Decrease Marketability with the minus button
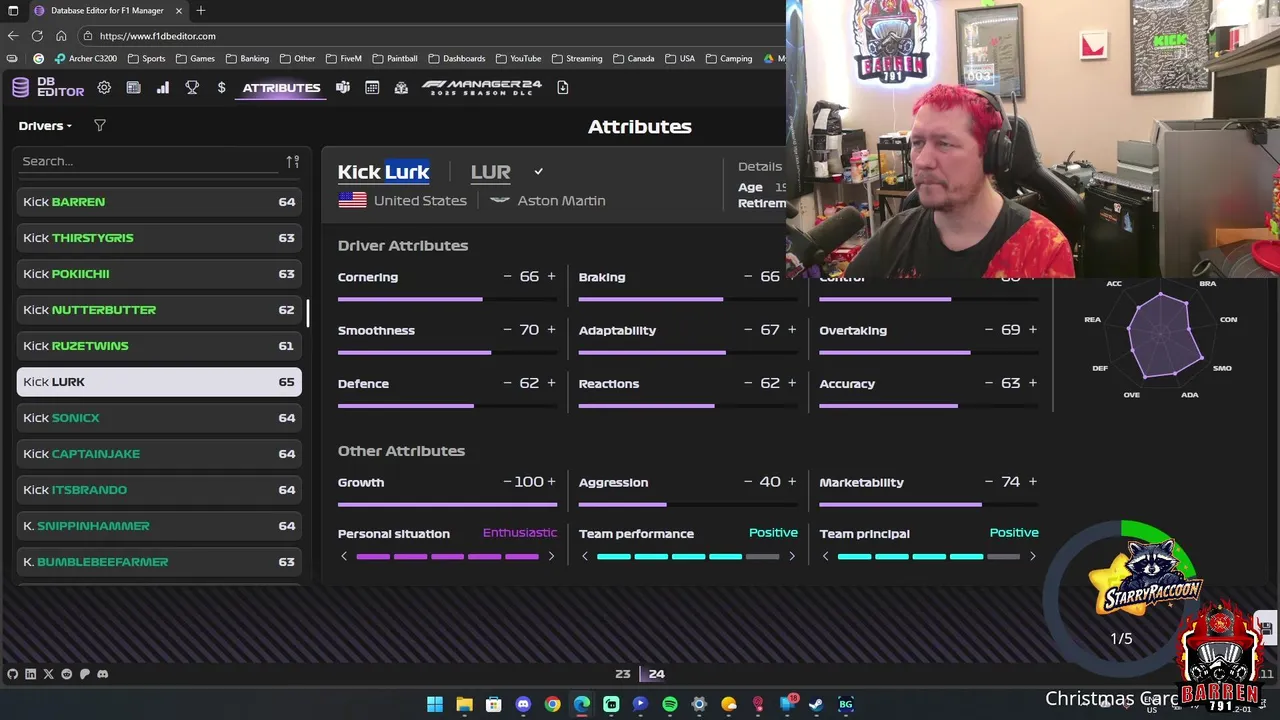Image resolution: width=1280 pixels, height=720 pixels. point(990,481)
